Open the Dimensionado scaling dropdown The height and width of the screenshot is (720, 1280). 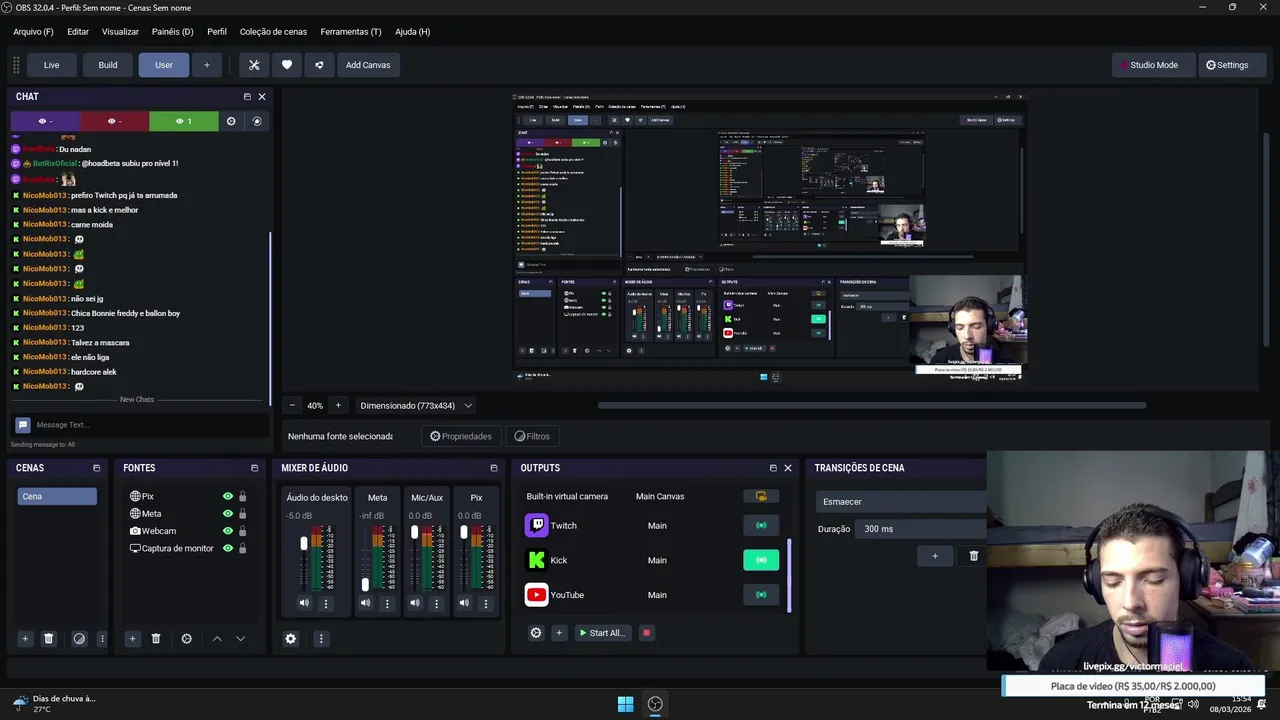pyautogui.click(x=416, y=406)
